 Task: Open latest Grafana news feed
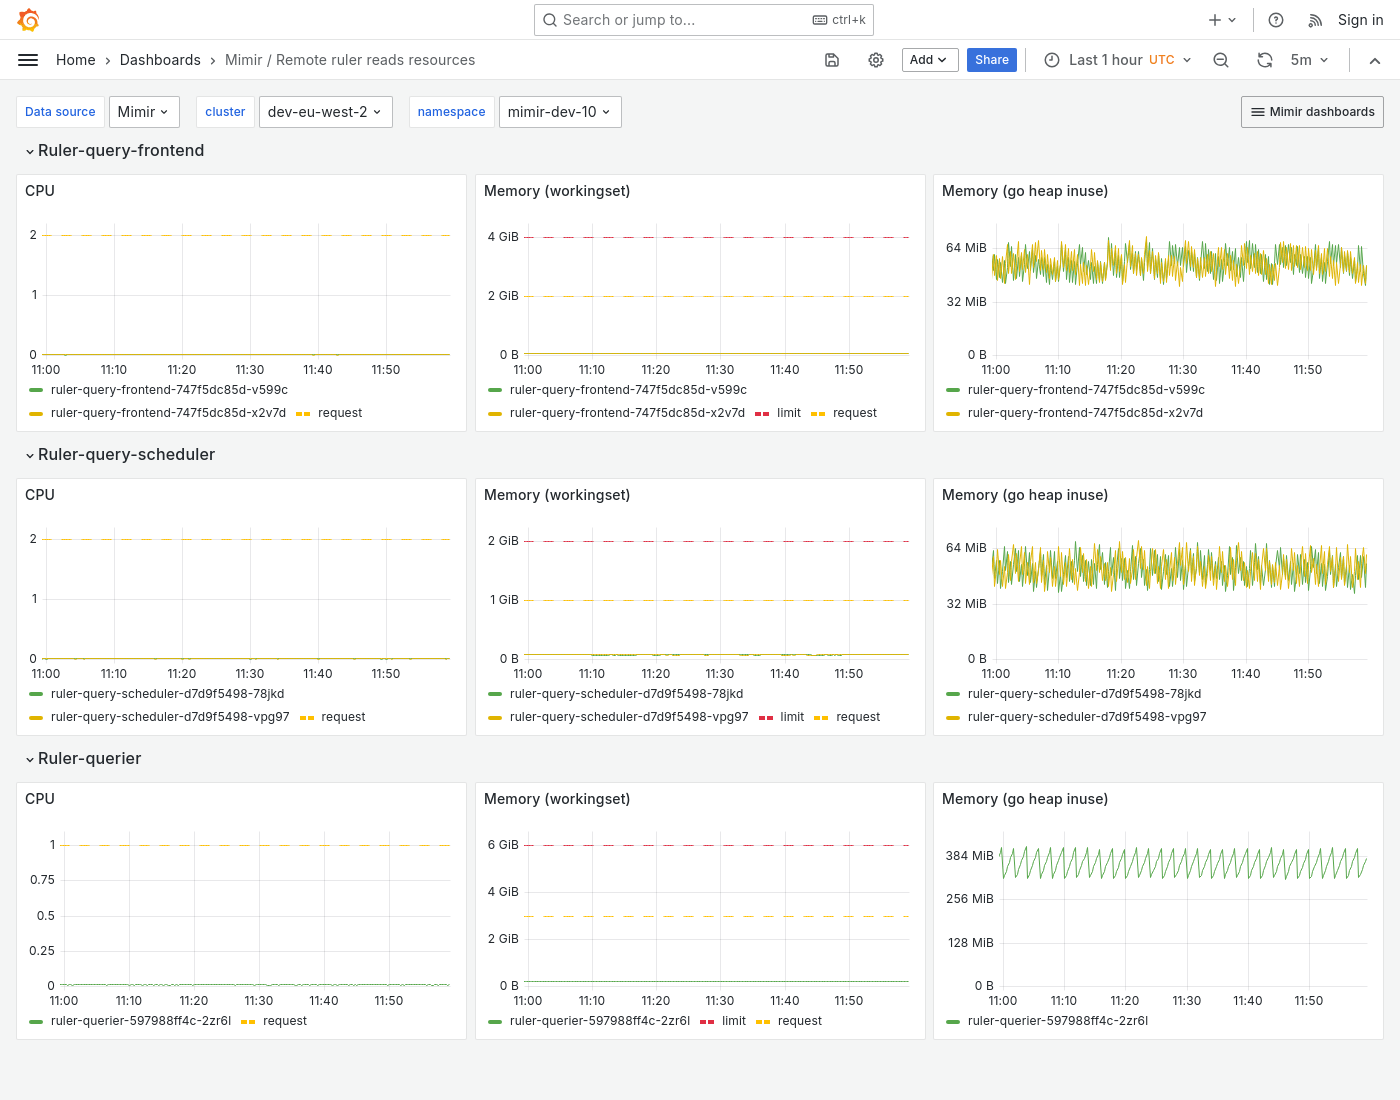tap(1315, 19)
